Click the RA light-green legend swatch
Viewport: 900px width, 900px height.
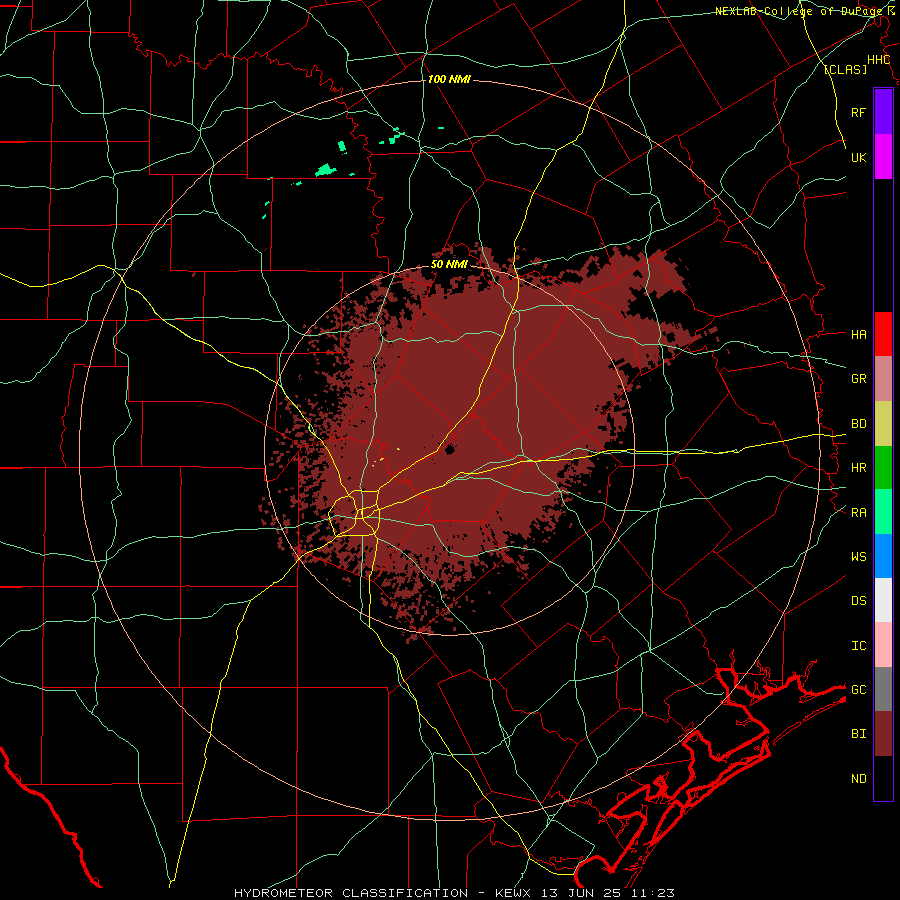click(883, 512)
